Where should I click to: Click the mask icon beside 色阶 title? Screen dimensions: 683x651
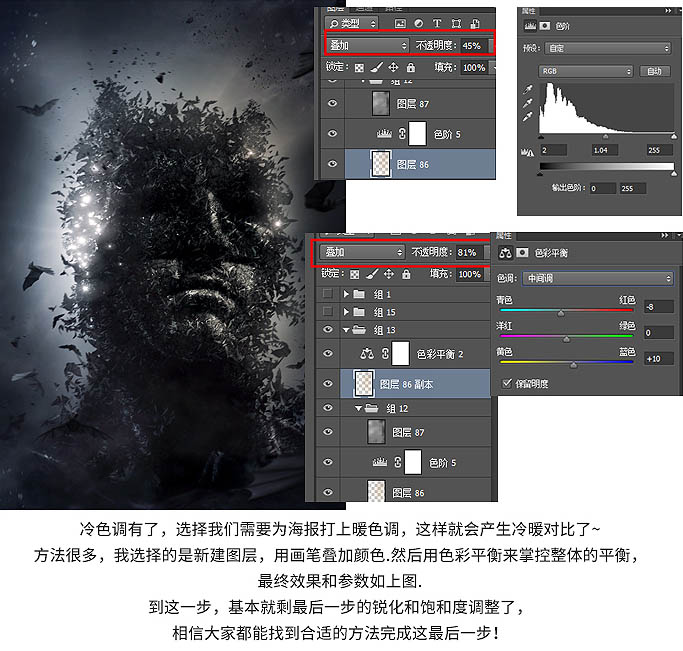click(544, 26)
